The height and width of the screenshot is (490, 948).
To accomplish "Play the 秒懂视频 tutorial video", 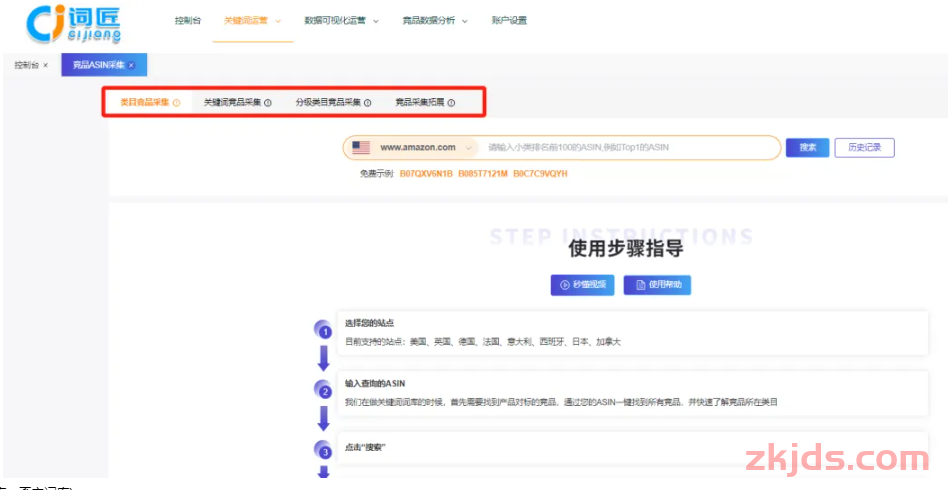I will point(582,284).
